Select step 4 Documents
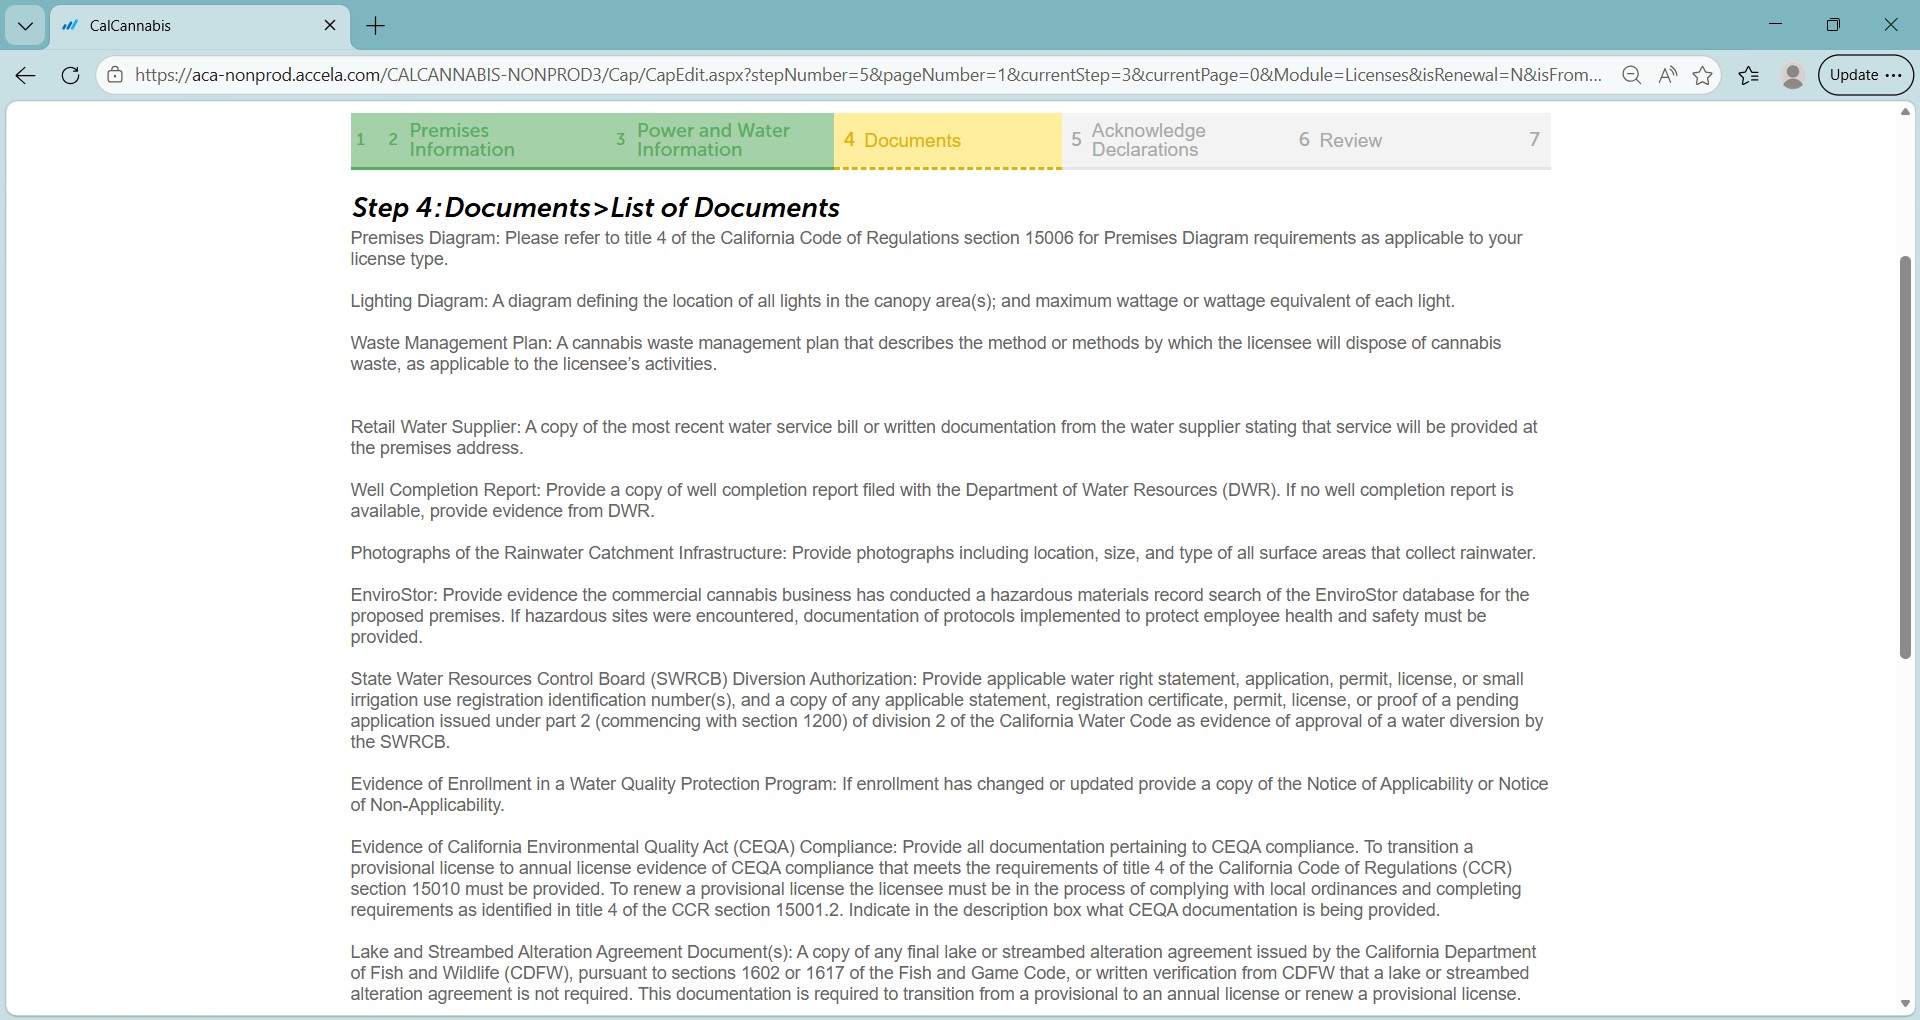Image resolution: width=1920 pixels, height=1020 pixels. [948, 140]
